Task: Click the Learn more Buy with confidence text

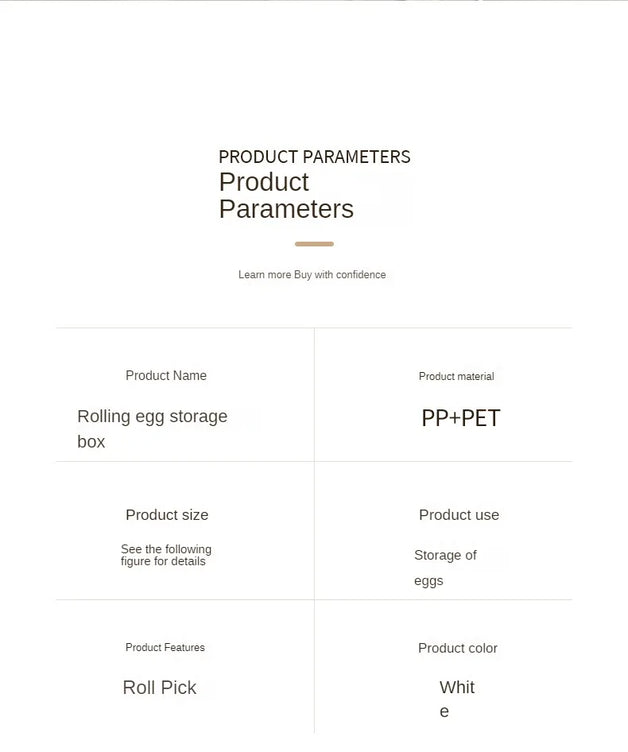Action: pyautogui.click(x=312, y=275)
